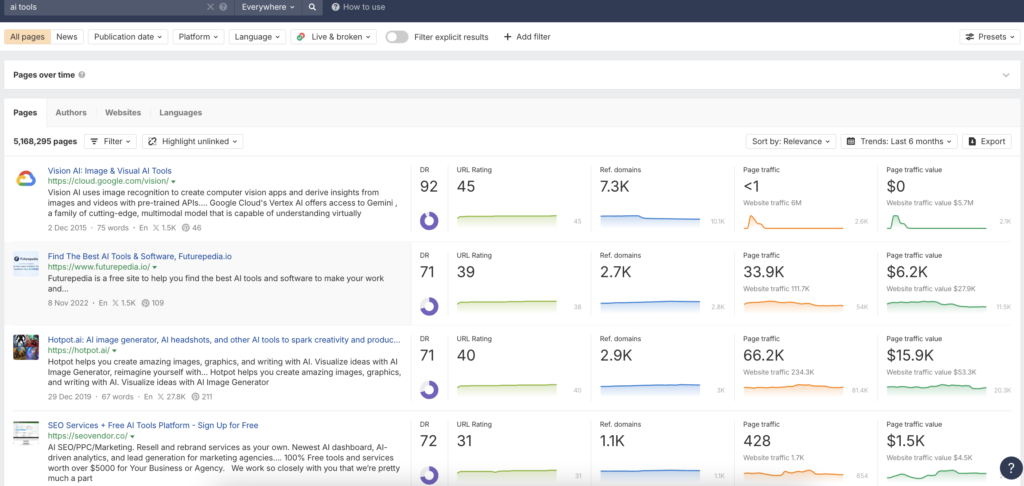Switch to the News filter
Screen dimensions: 1024x486
(x=67, y=37)
